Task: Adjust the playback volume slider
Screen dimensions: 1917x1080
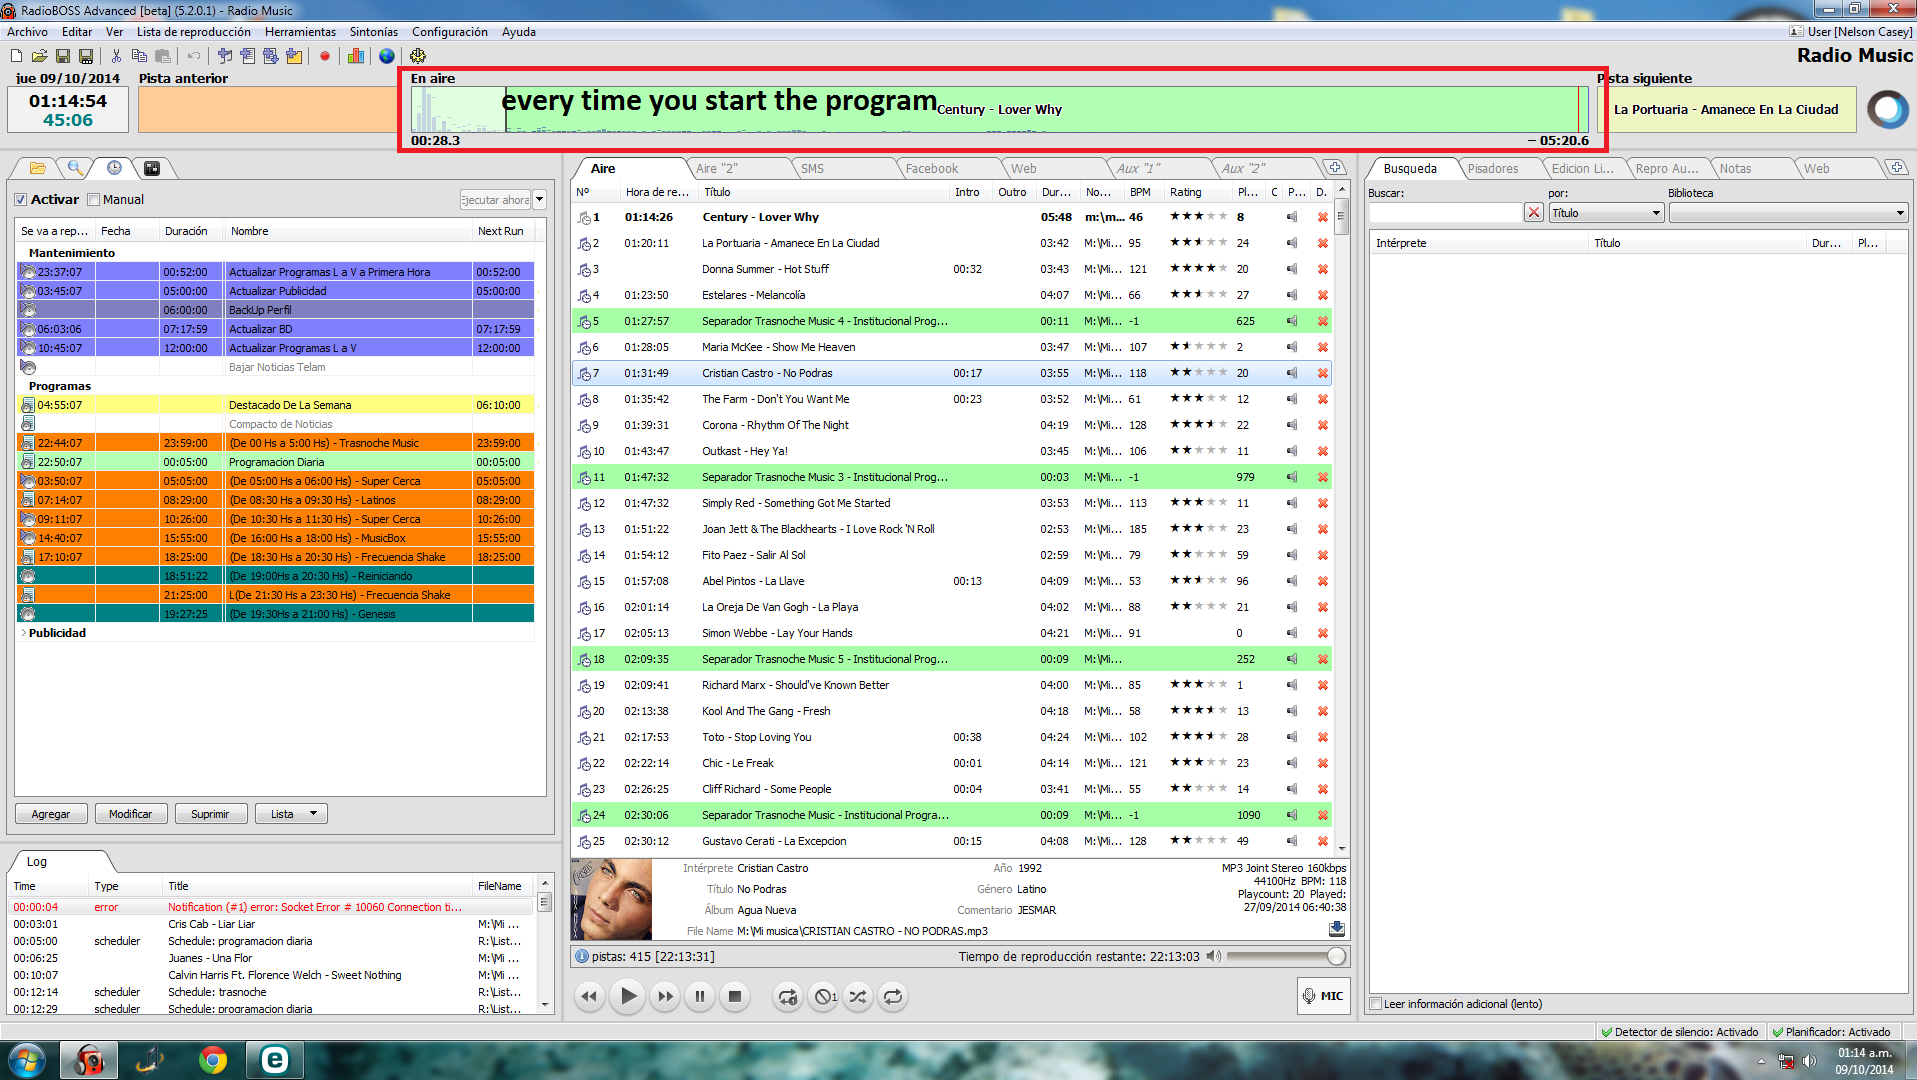Action: click(x=1335, y=957)
